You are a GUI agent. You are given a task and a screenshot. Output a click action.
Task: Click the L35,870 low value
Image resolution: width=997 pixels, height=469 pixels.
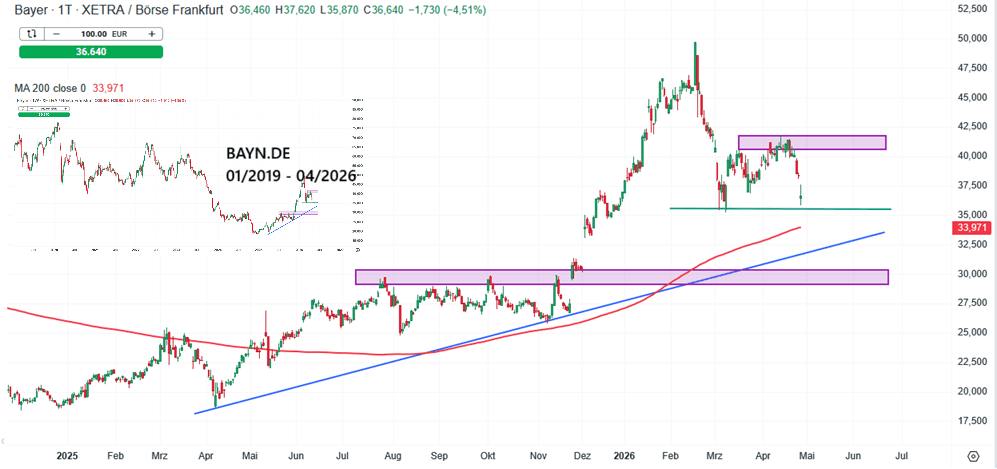[338, 10]
